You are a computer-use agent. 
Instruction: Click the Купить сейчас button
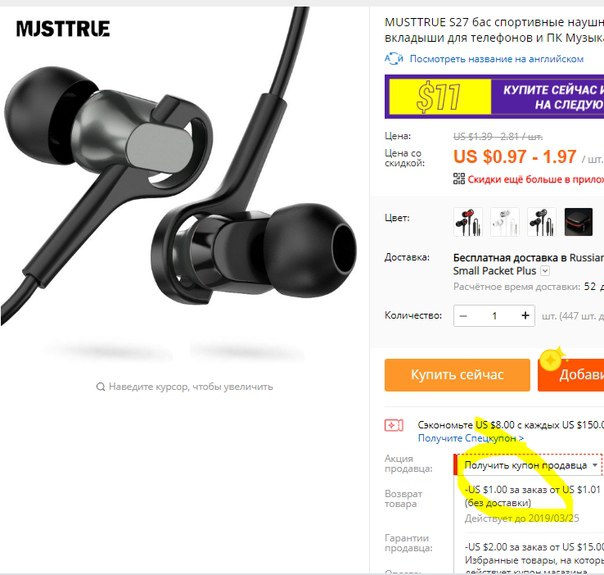(x=457, y=375)
